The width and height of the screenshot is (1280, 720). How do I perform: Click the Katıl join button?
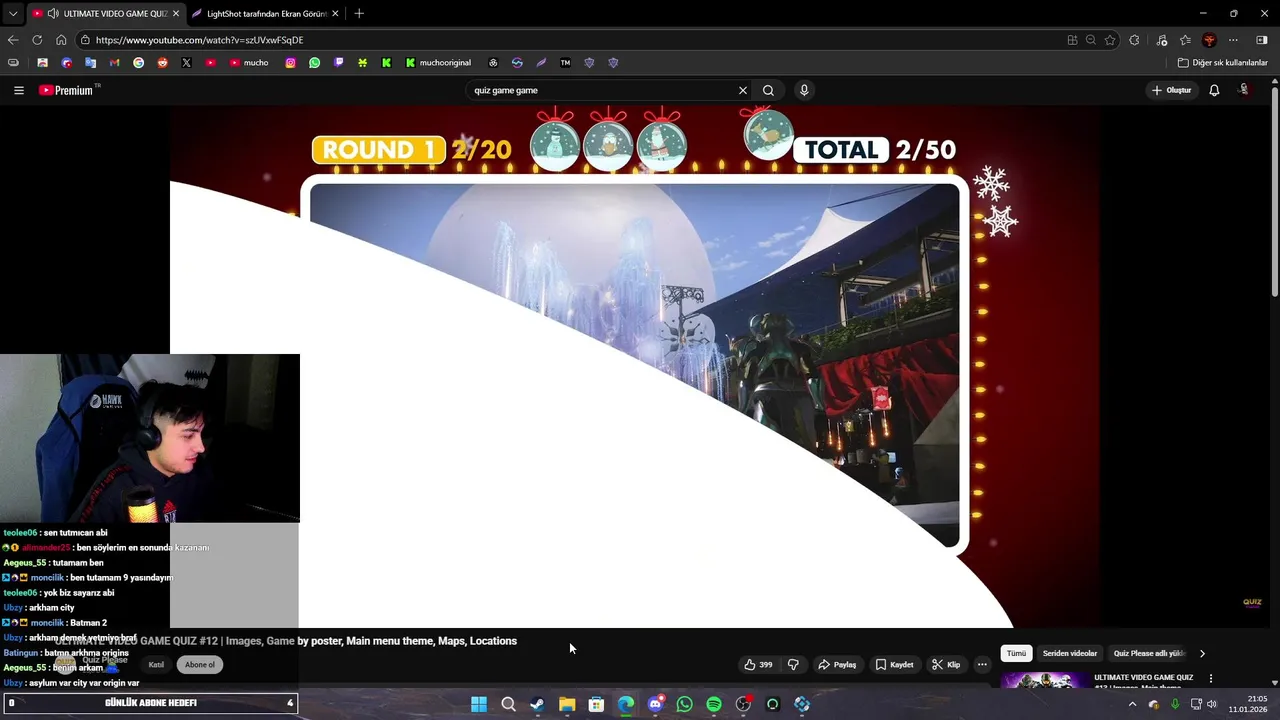pos(156,664)
